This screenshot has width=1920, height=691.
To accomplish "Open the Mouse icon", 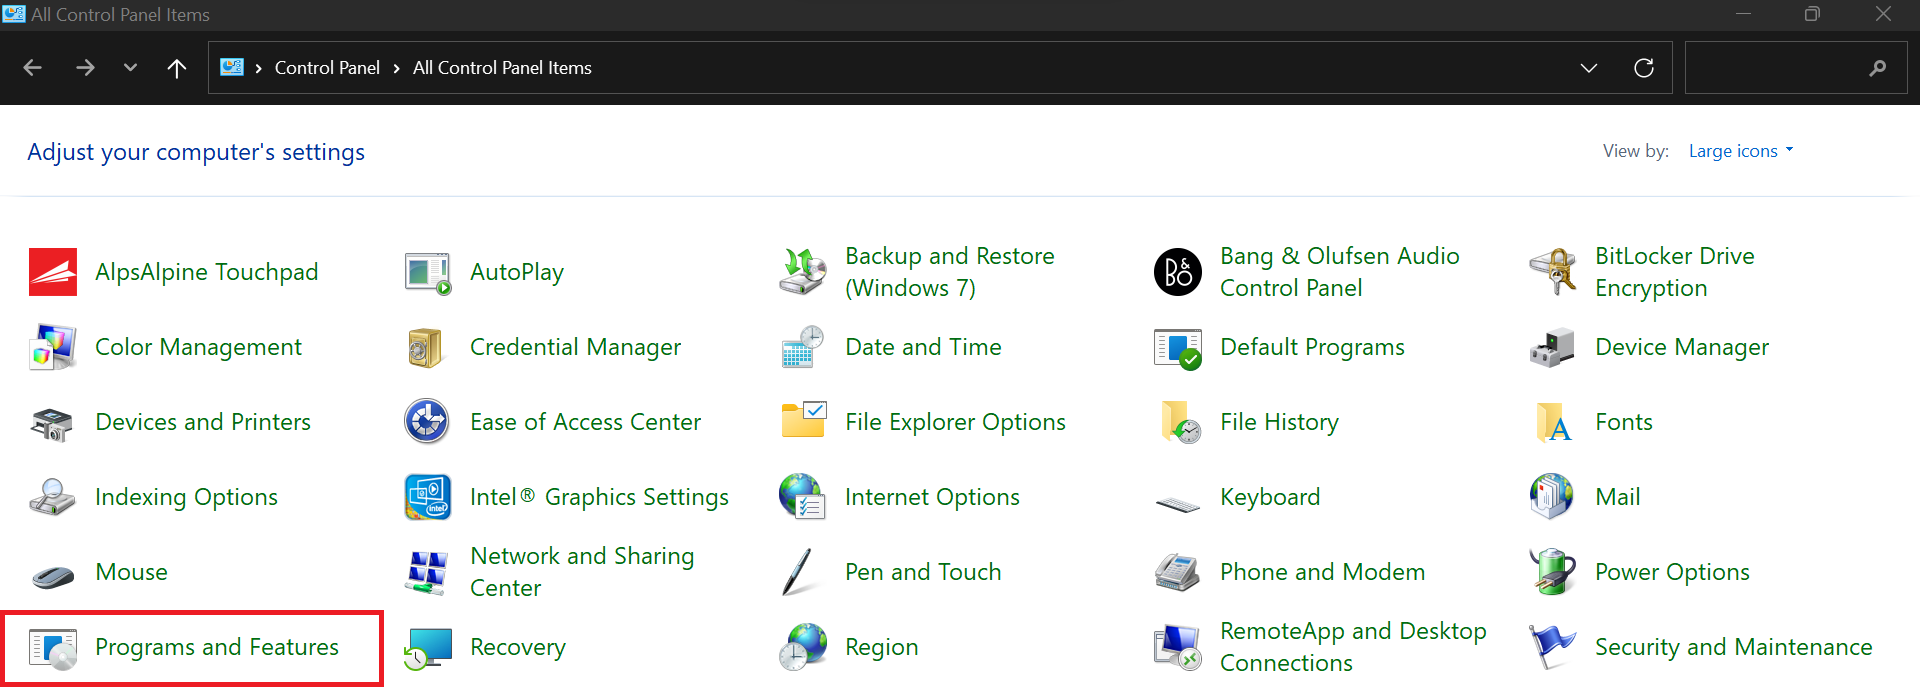I will coord(53,576).
